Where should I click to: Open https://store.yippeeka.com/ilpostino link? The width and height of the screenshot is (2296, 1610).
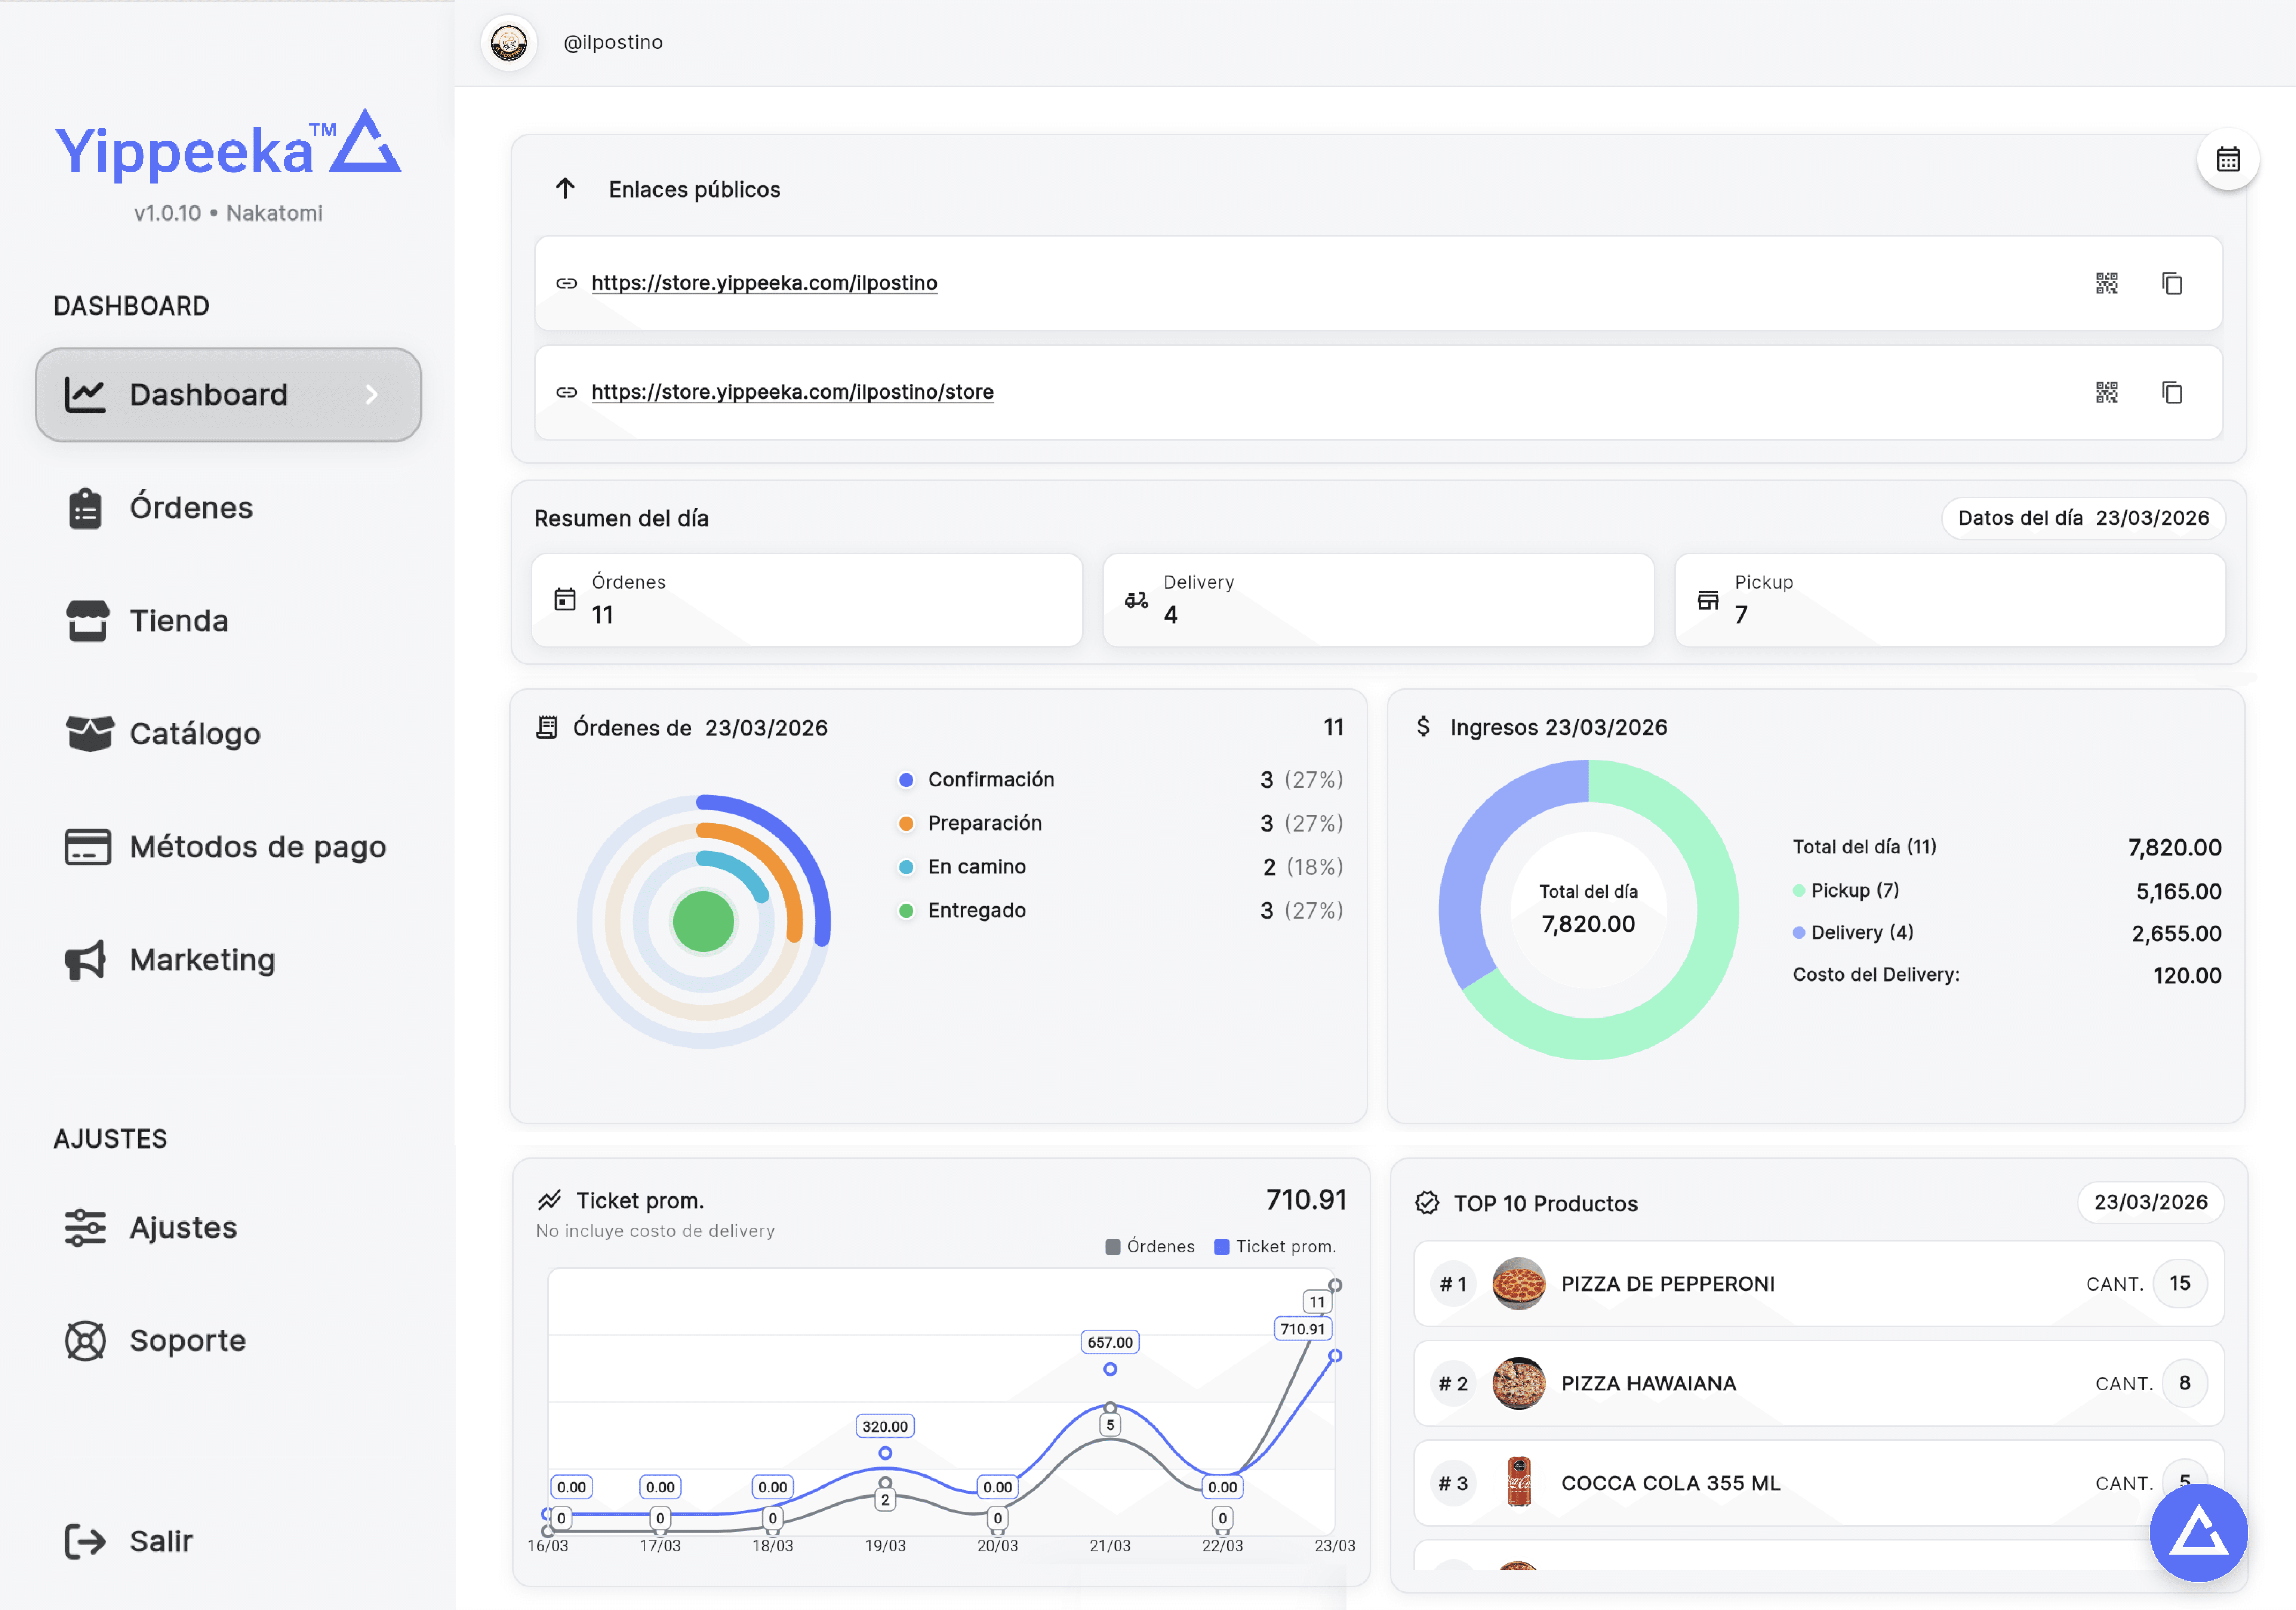[764, 283]
